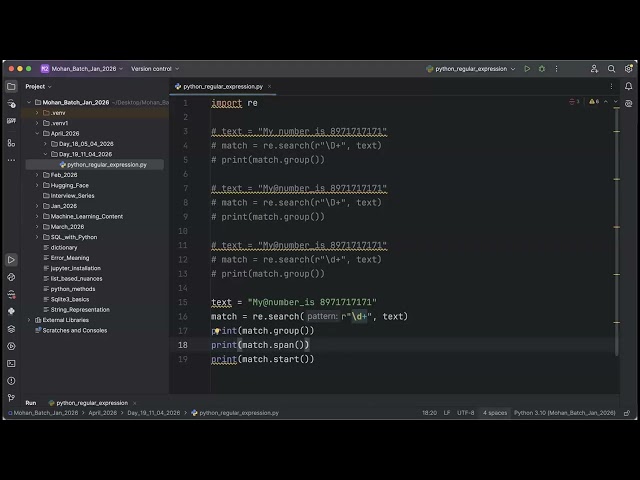This screenshot has height=480, width=640.
Task: Open the Run tool window icon in sidebar
Action: (x=11, y=260)
